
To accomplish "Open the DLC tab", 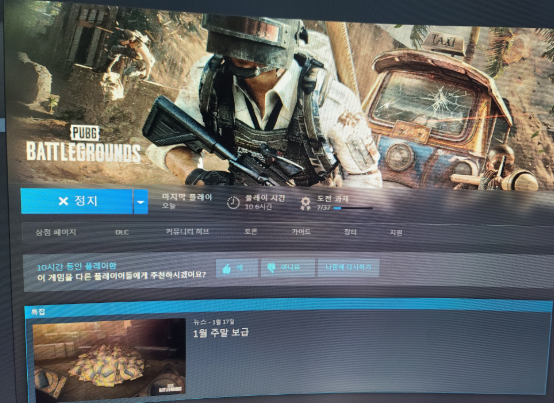I will [122, 232].
